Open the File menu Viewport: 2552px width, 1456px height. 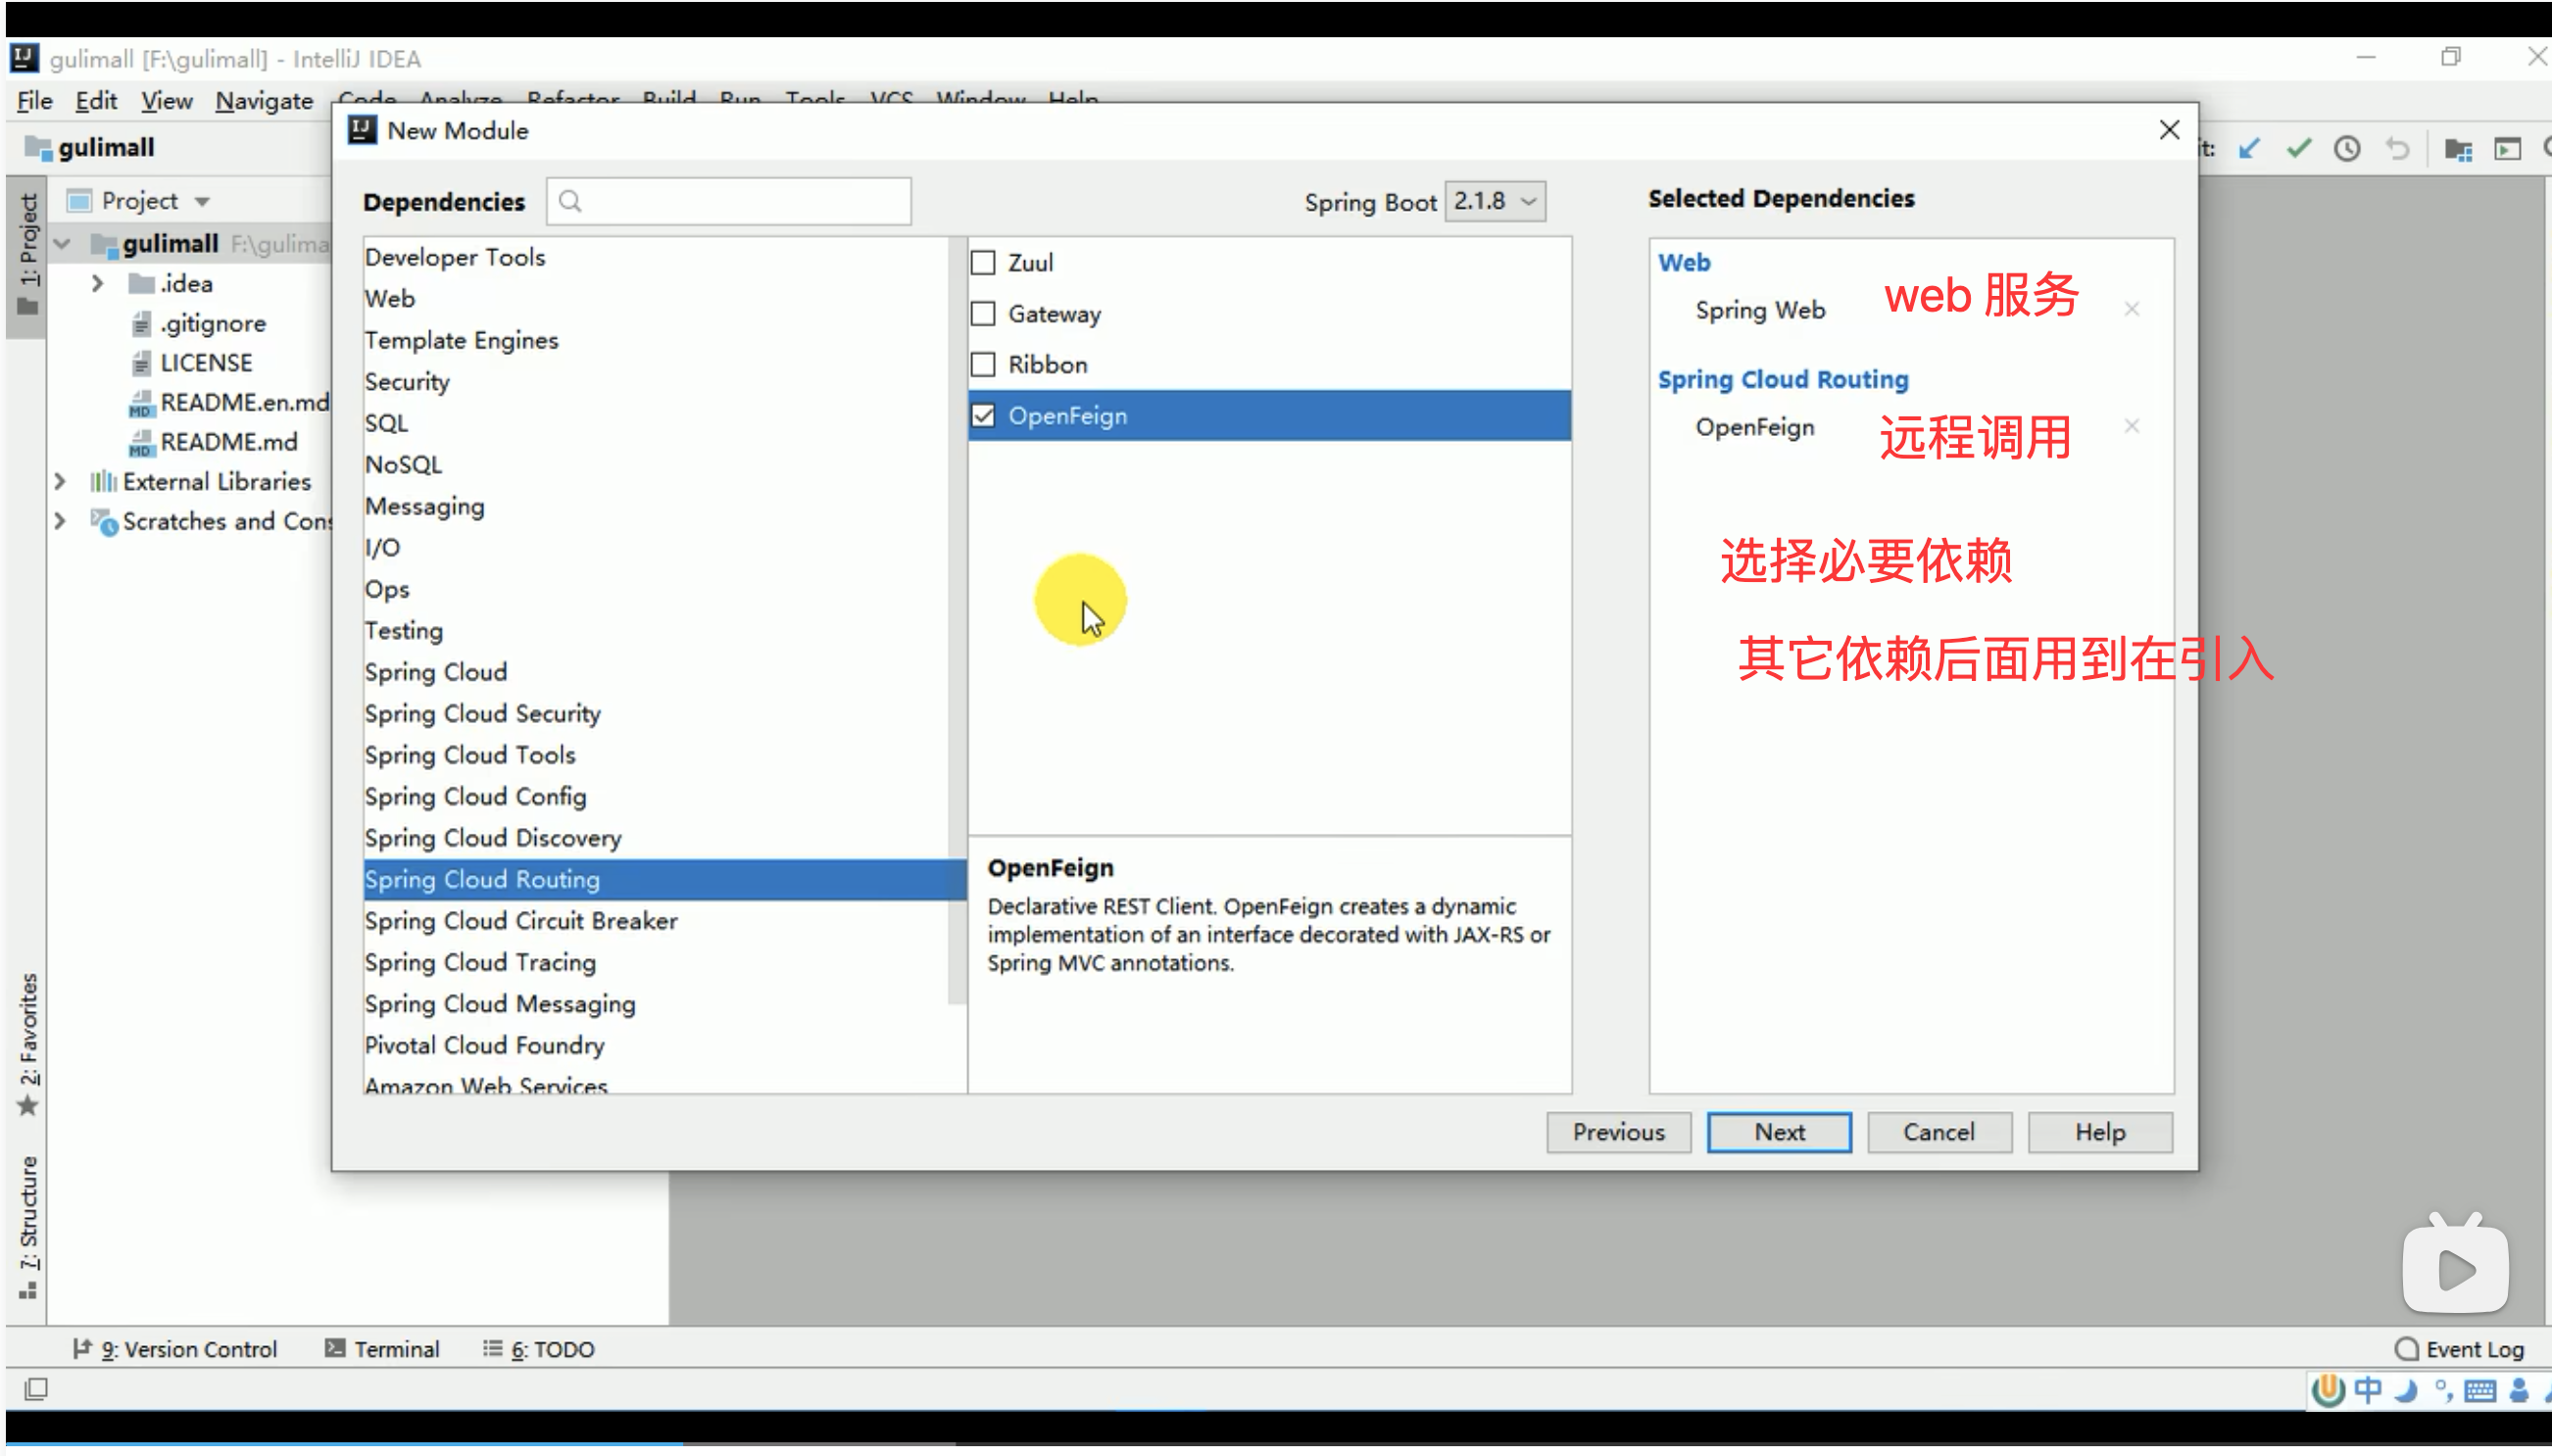point(34,101)
